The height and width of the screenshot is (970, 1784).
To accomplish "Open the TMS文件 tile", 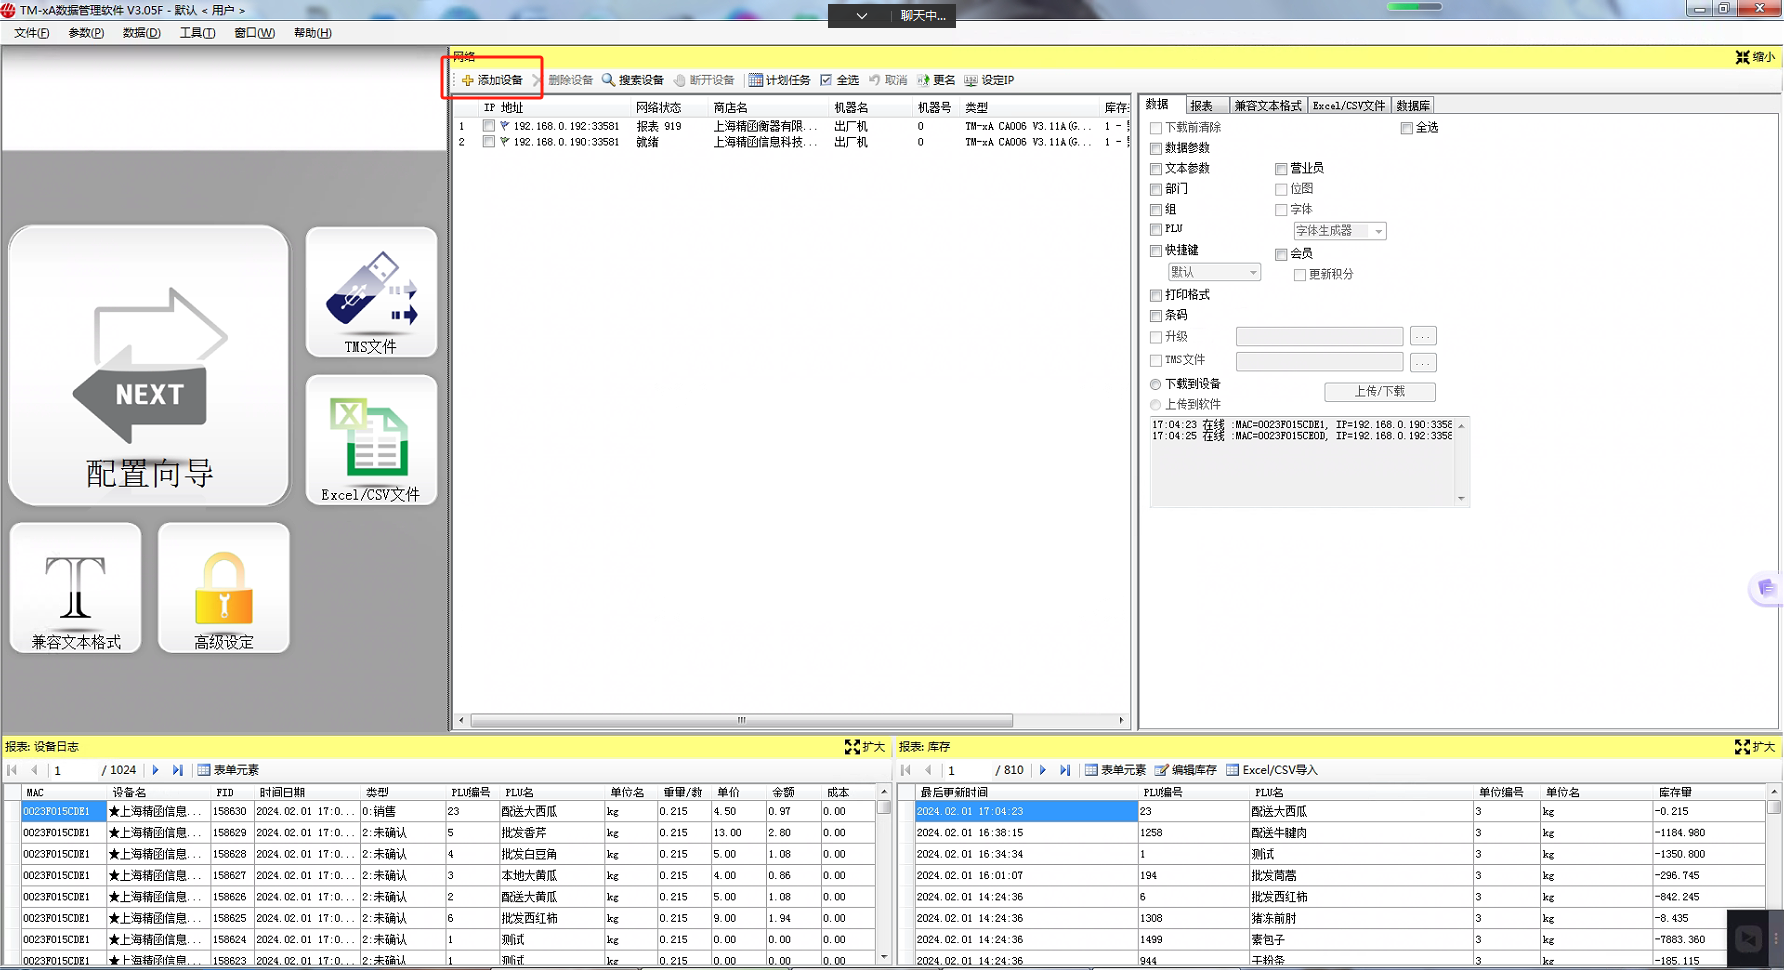I will [371, 292].
